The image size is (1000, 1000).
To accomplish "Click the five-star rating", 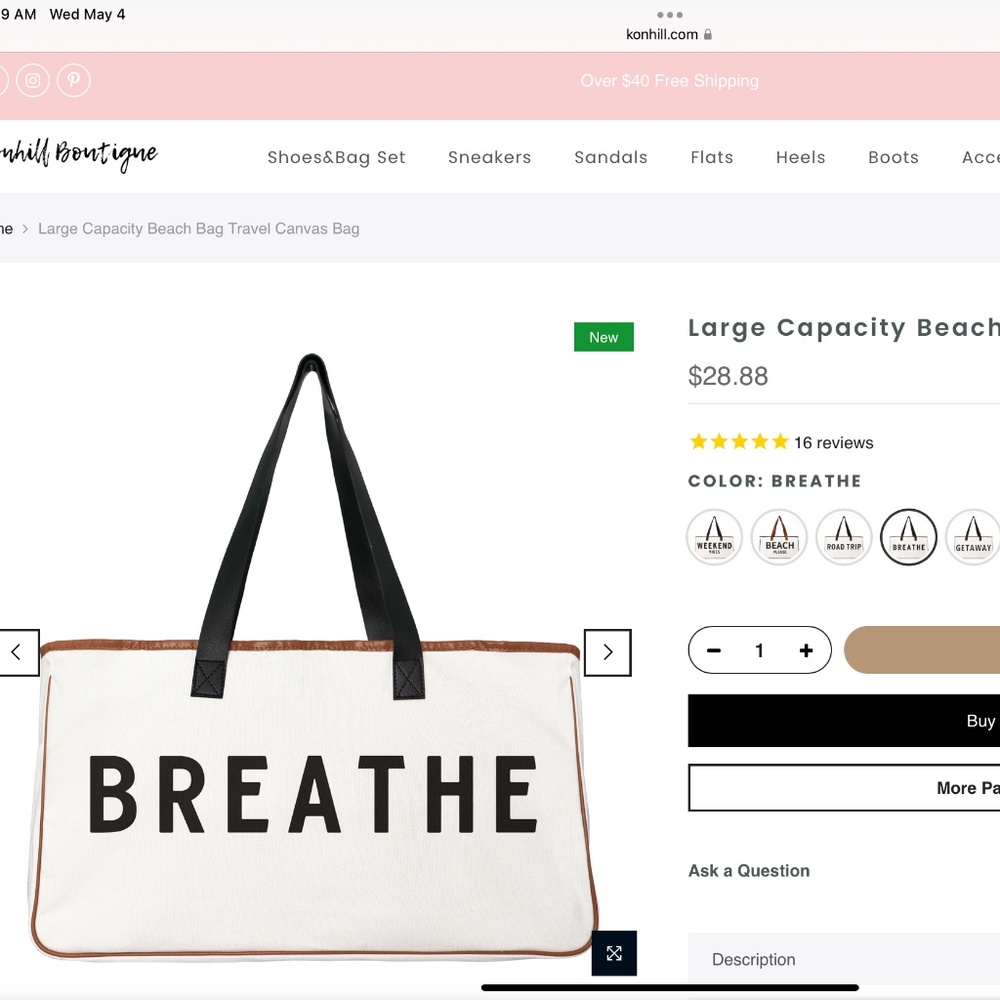I will click(739, 441).
